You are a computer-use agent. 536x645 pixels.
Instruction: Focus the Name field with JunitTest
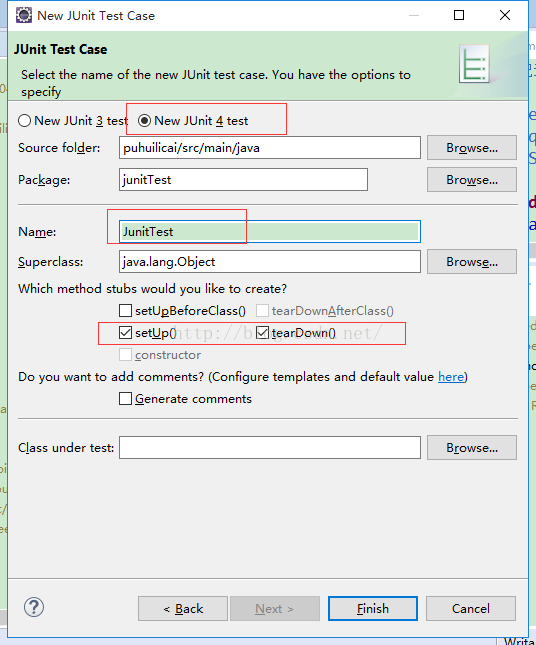click(x=270, y=232)
